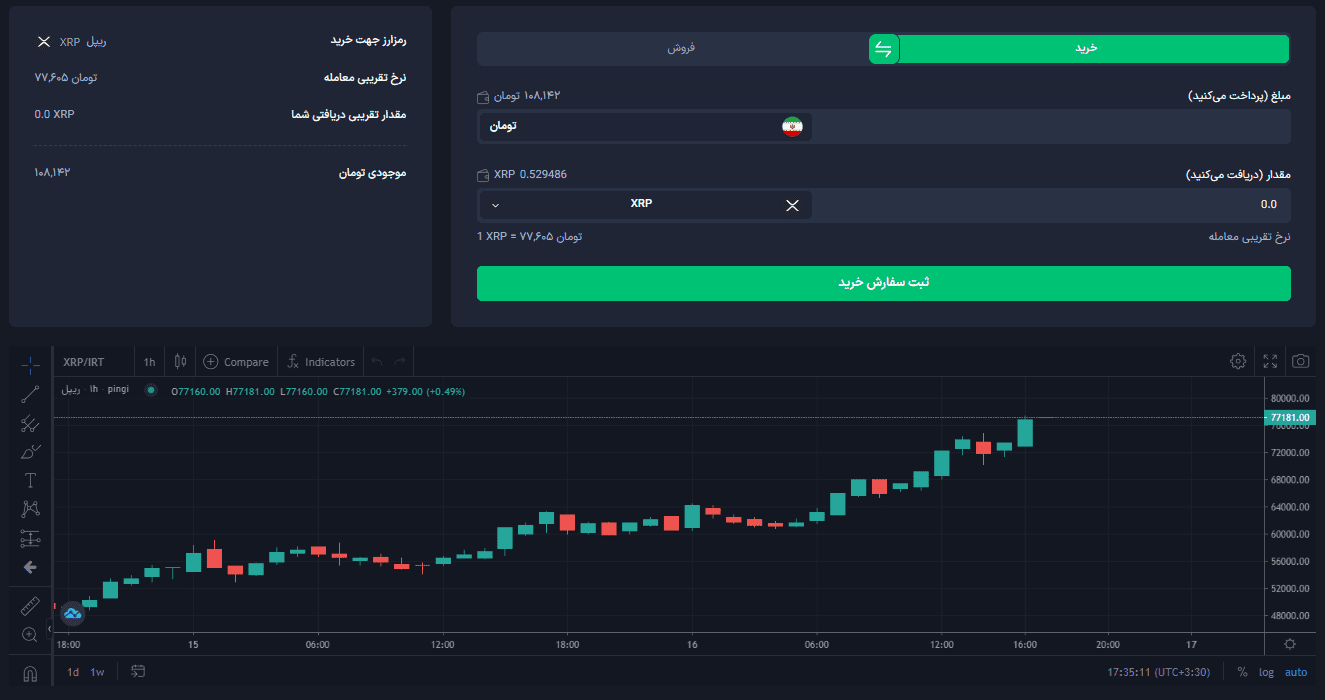
Task: Click the ریبل · 1h · pingi legend title
Action: (95, 390)
